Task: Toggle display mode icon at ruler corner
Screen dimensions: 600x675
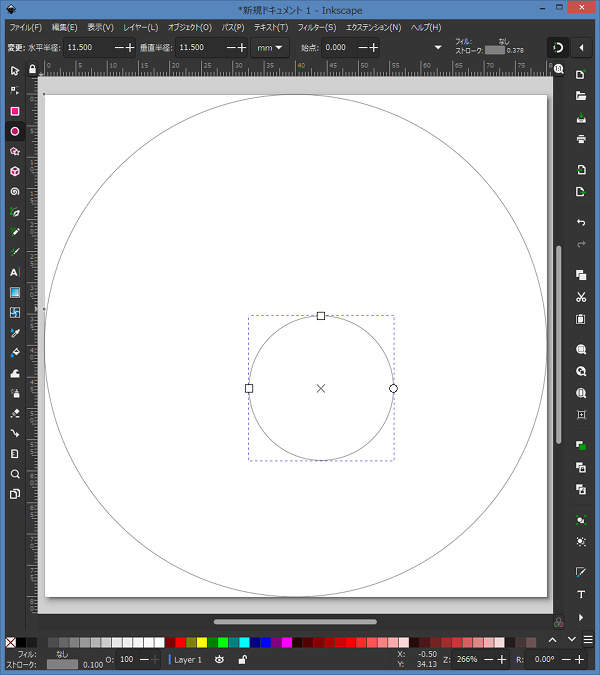Action: pyautogui.click(x=558, y=69)
